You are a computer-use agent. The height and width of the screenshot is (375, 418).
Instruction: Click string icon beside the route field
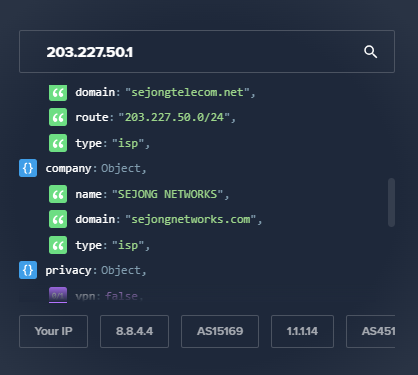point(58,117)
